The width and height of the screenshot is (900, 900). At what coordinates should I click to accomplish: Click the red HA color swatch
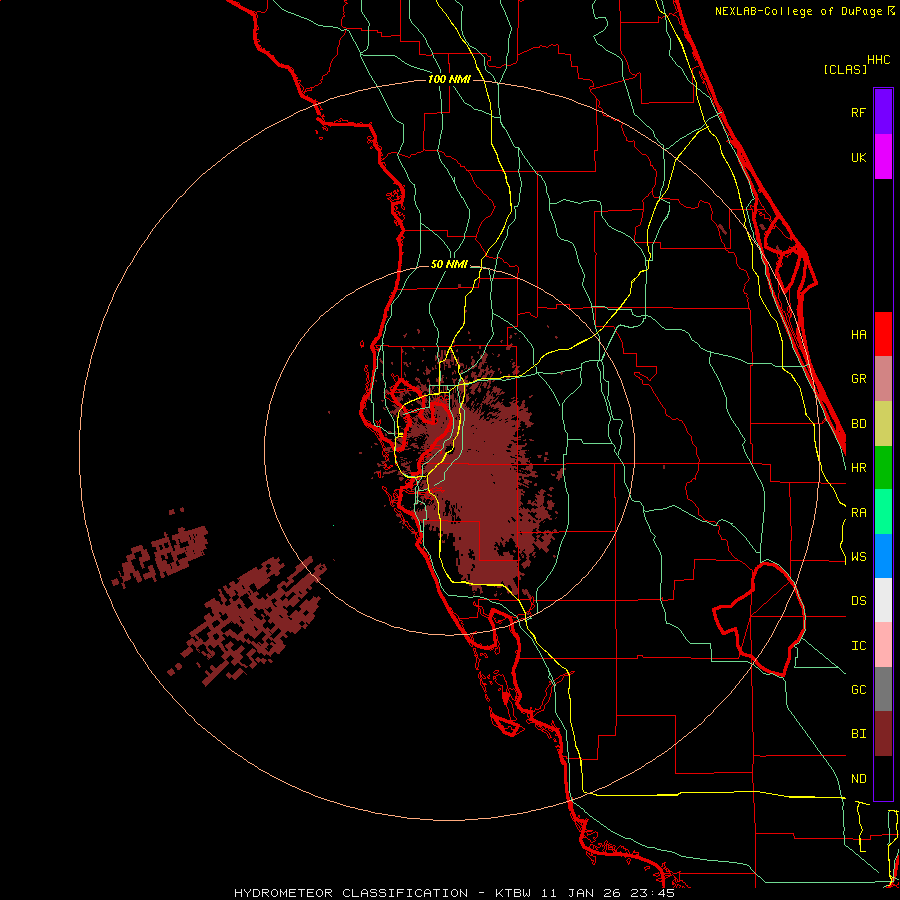(883, 334)
